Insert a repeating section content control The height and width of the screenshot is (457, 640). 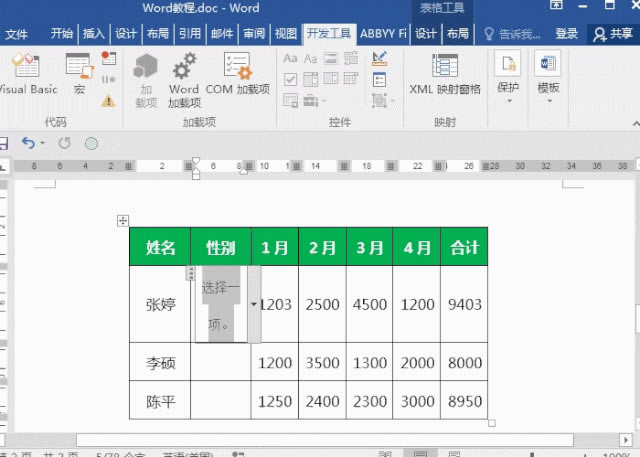290,100
